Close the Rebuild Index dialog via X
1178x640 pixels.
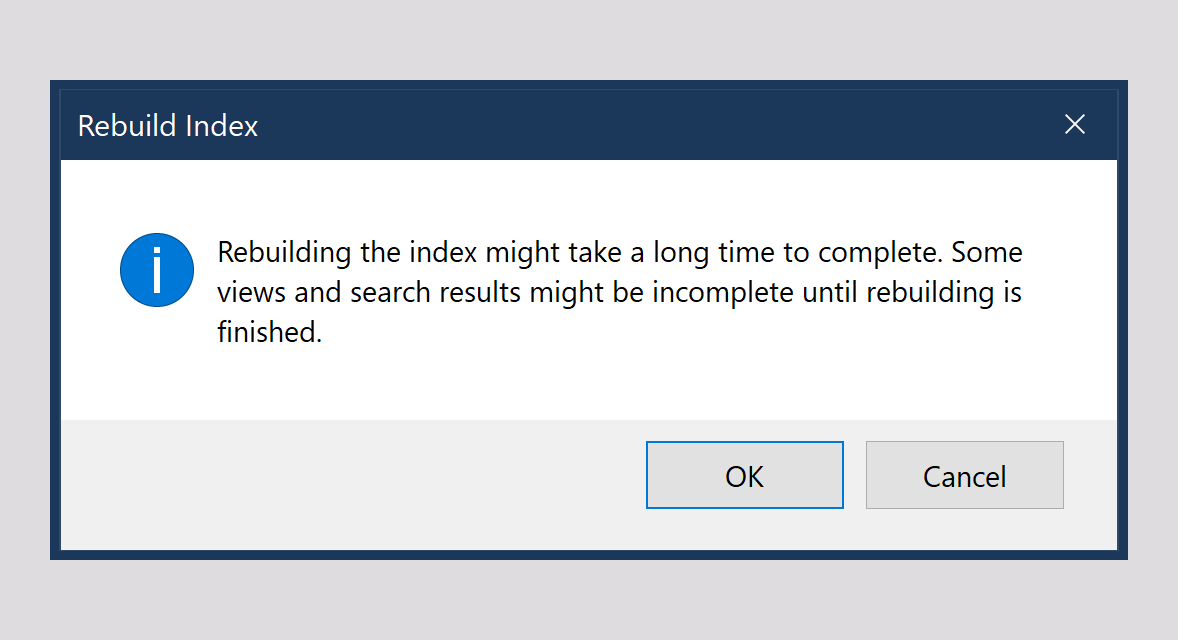pyautogui.click(x=1074, y=124)
